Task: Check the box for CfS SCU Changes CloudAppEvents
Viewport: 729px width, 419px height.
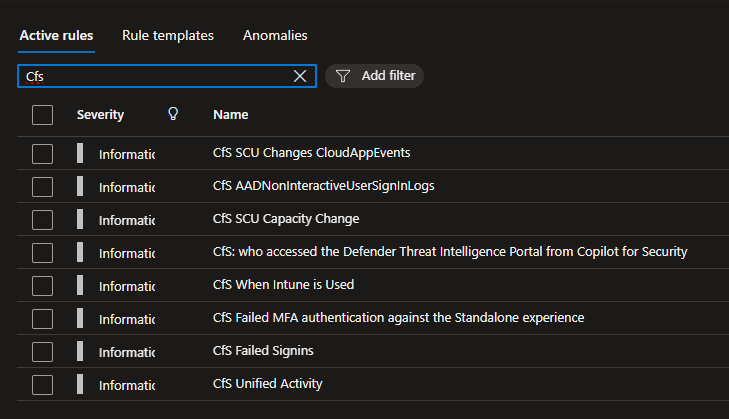Action: [x=42, y=154]
